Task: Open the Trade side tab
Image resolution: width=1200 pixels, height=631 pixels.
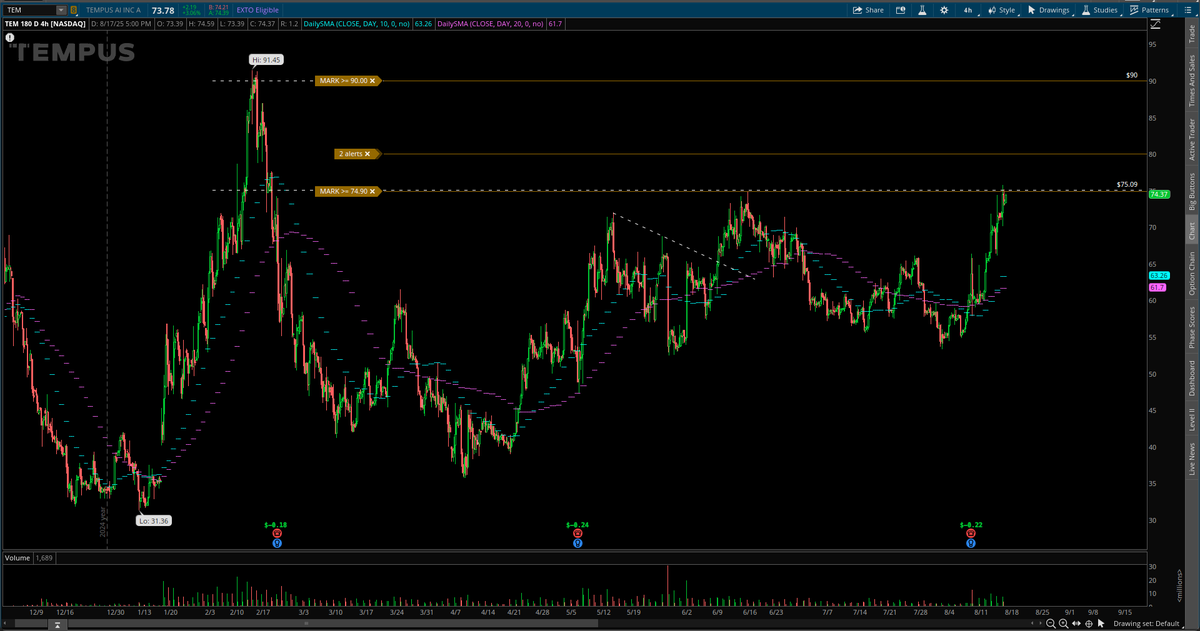Action: (x=1191, y=35)
